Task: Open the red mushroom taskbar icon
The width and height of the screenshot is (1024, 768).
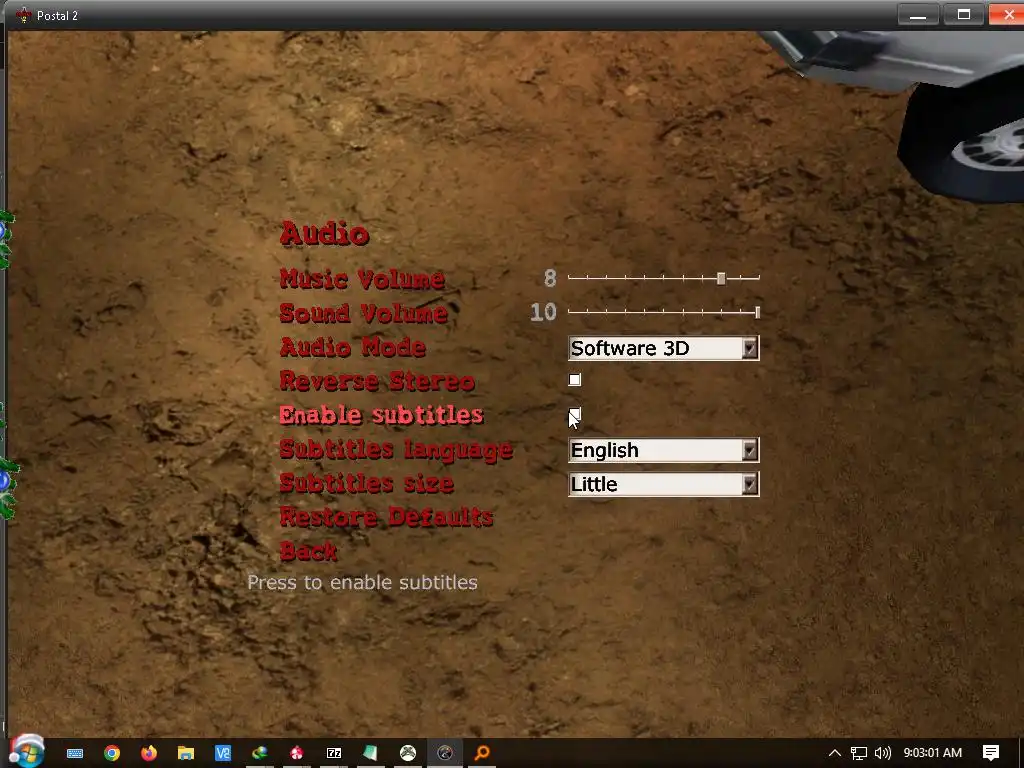Action: 296,753
